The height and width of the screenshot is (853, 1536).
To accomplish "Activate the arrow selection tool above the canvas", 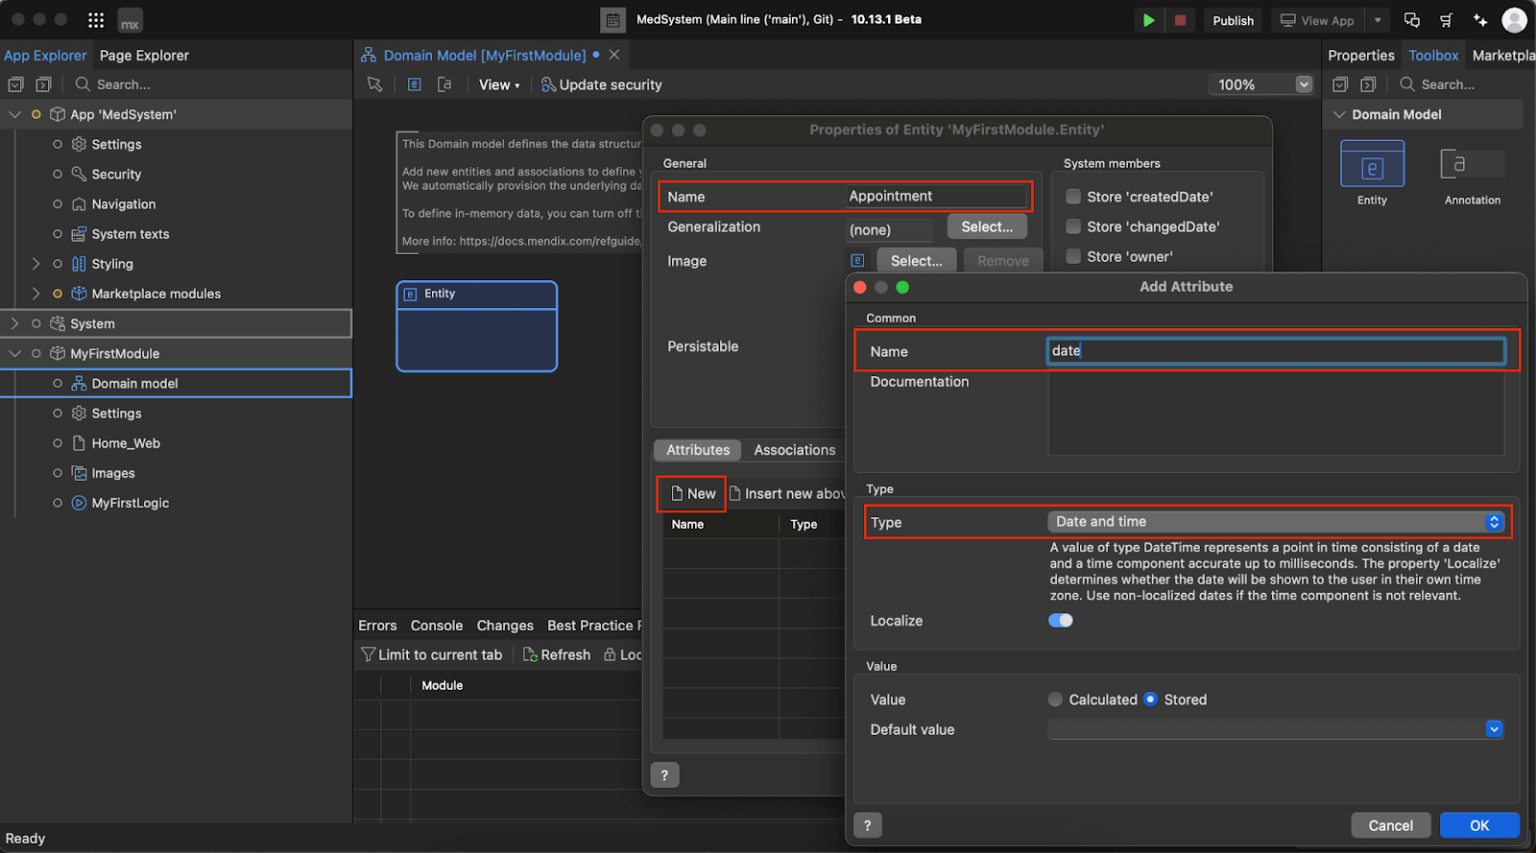I will pyautogui.click(x=374, y=85).
